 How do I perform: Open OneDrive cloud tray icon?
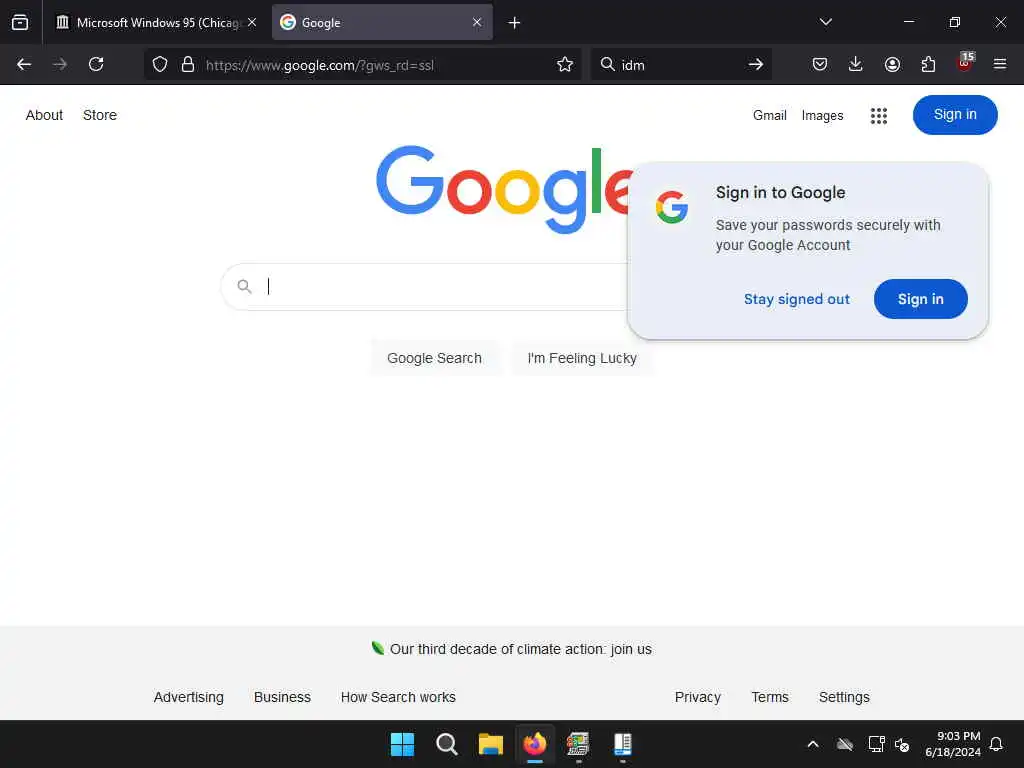point(845,744)
